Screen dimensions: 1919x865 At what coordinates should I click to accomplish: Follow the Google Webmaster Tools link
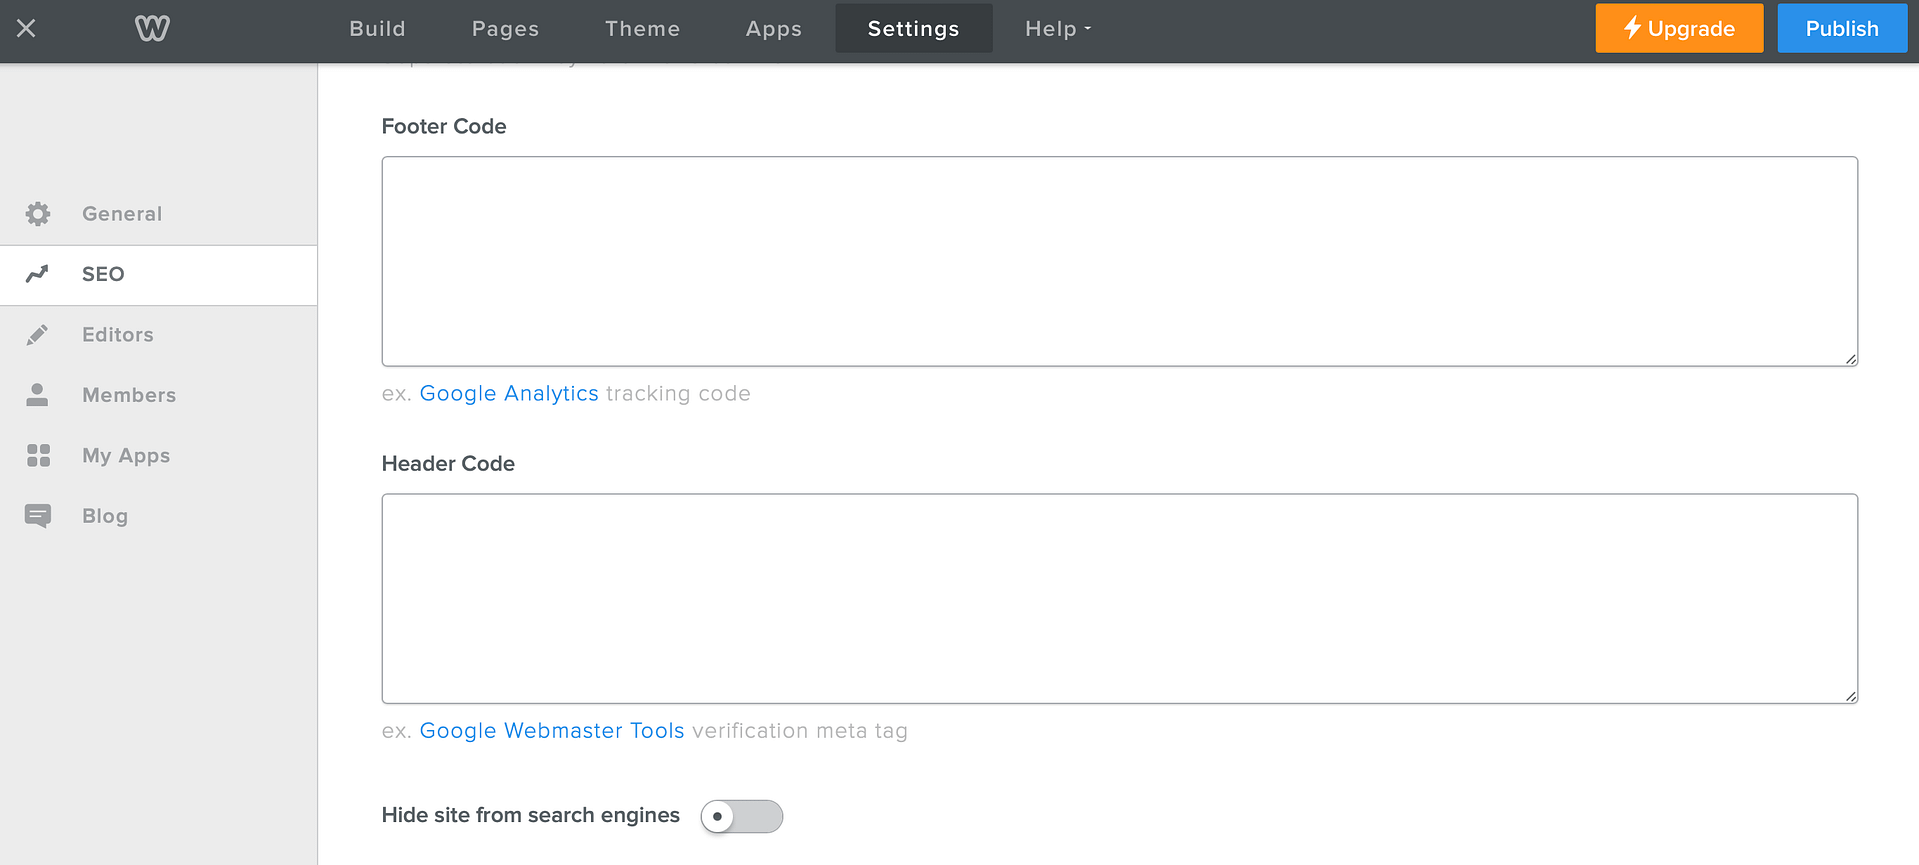[552, 731]
